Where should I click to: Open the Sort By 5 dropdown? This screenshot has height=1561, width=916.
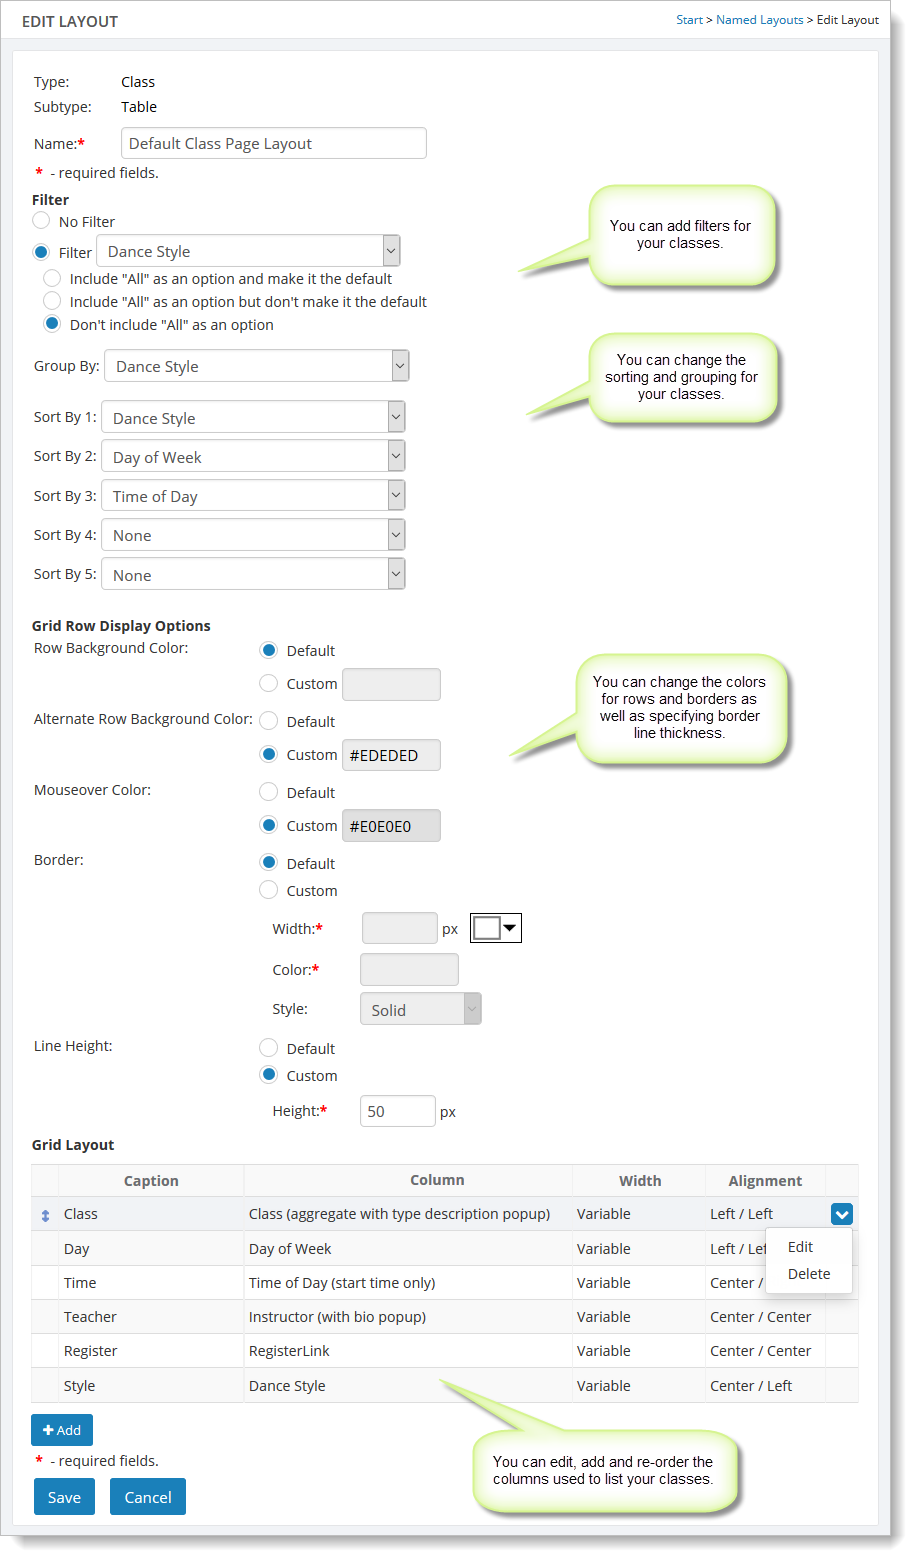click(254, 574)
